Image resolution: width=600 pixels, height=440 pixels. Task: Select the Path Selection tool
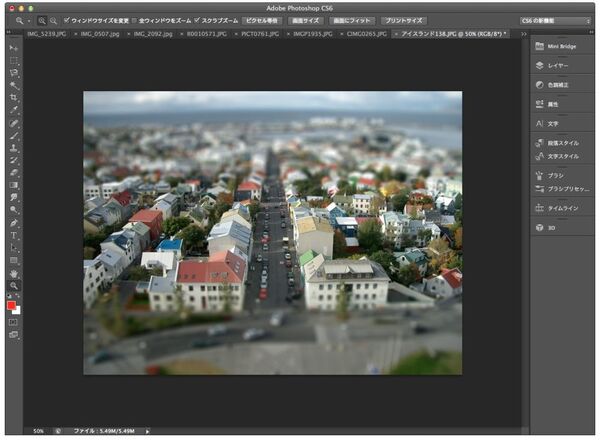pyautogui.click(x=13, y=248)
